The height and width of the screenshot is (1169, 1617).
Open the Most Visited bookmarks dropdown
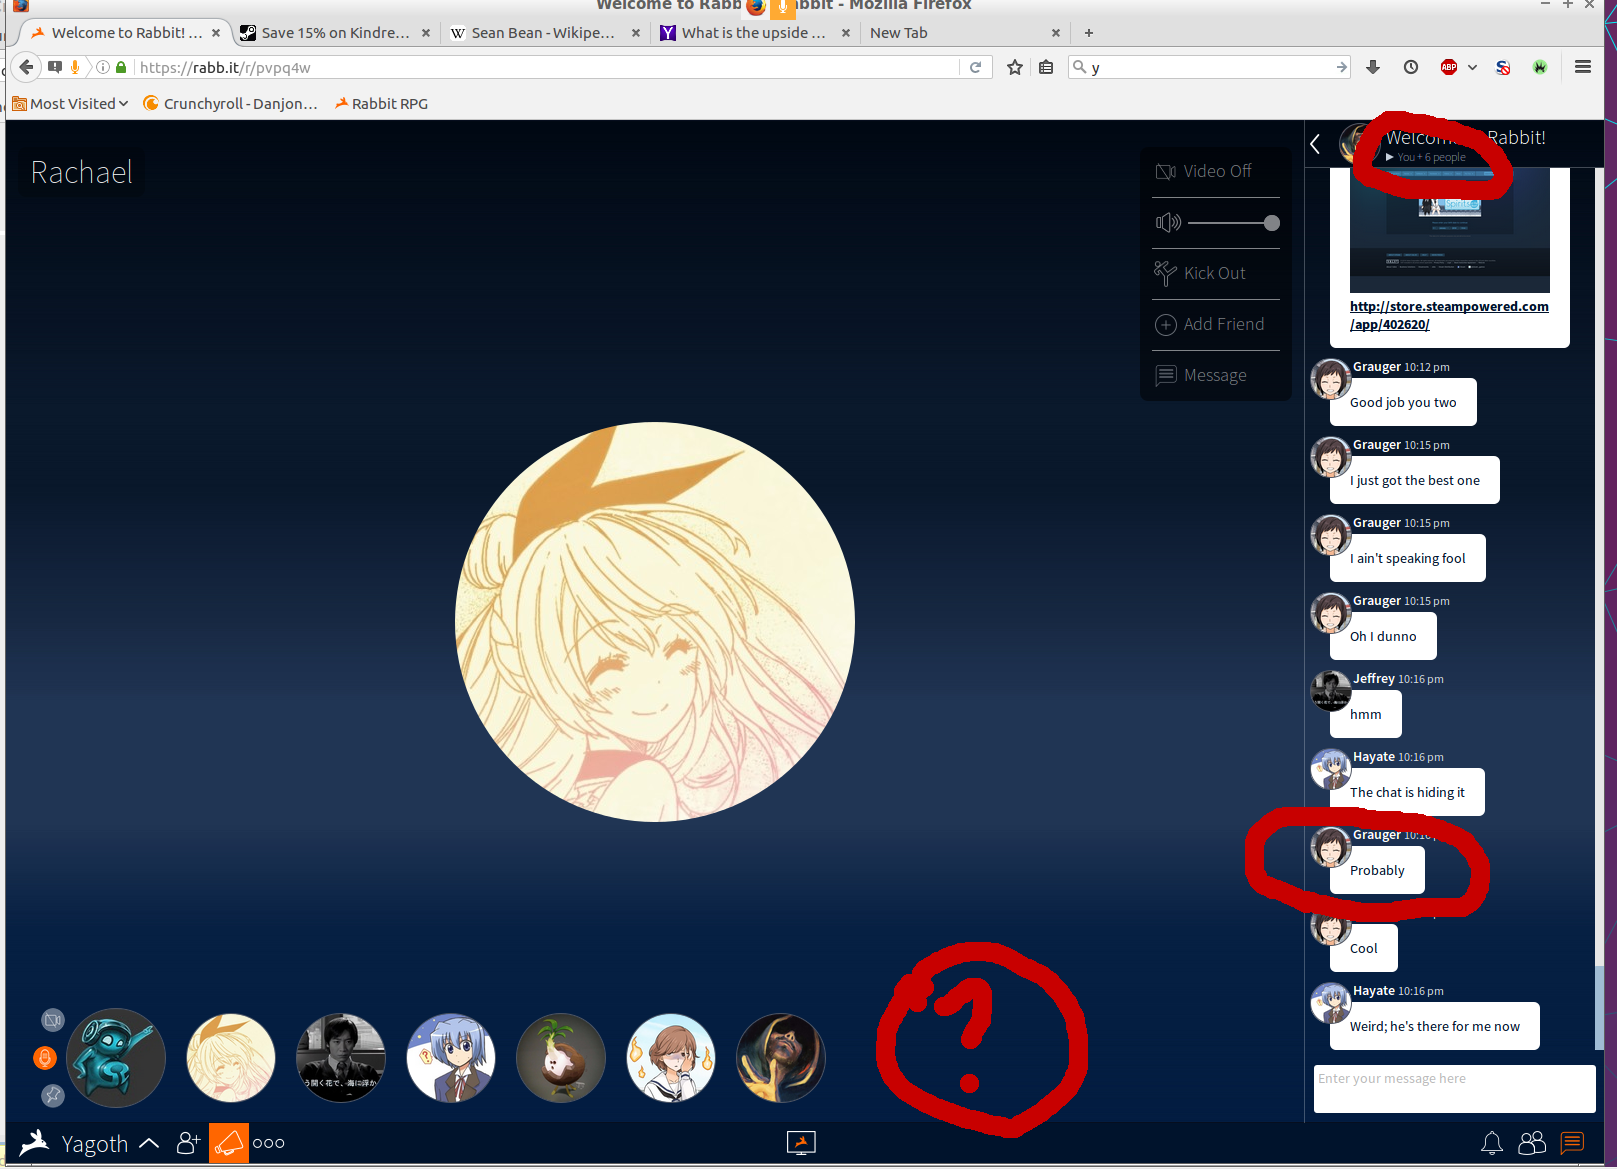pyautogui.click(x=70, y=103)
